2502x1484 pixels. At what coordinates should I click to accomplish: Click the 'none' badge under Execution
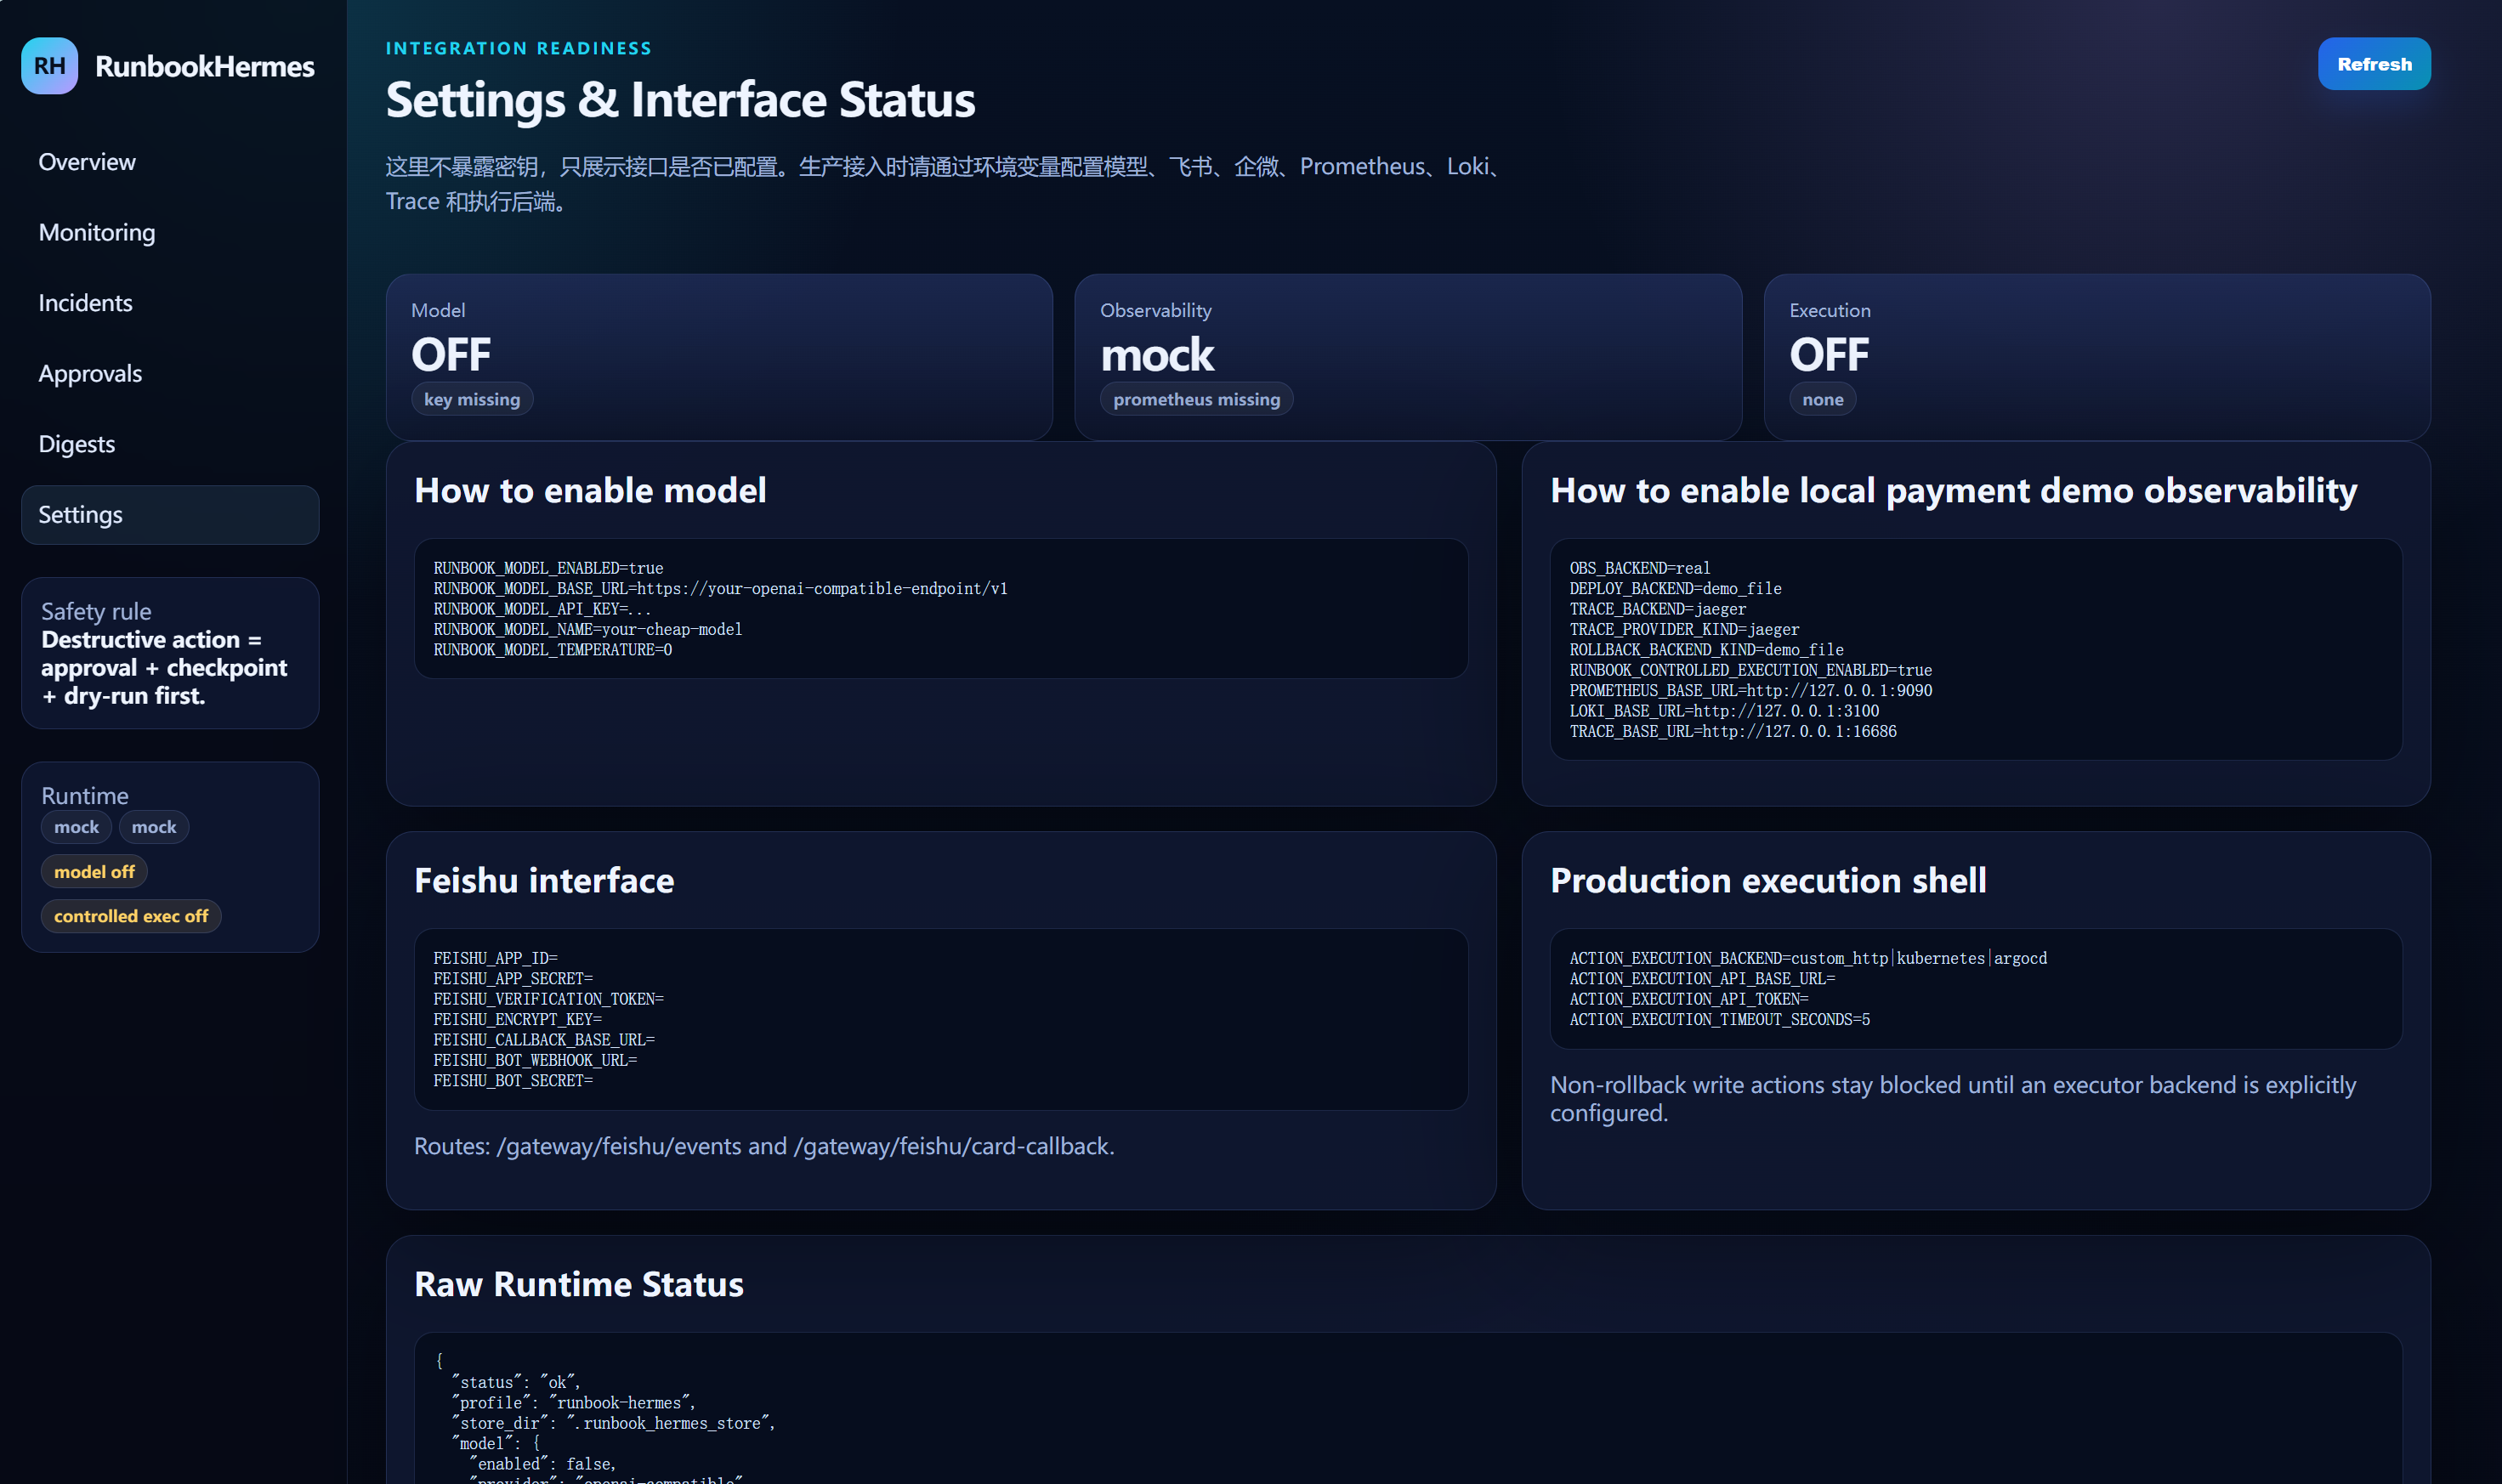pos(1822,399)
